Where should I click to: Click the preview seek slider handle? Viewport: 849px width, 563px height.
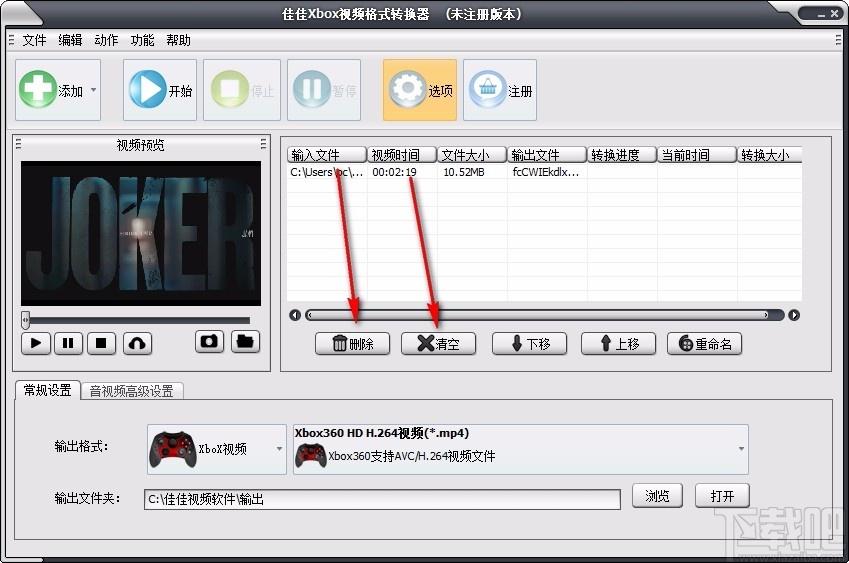[25, 320]
